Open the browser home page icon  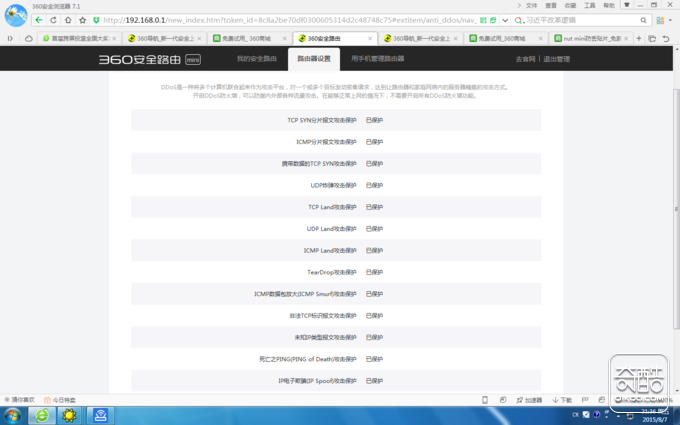coord(68,20)
